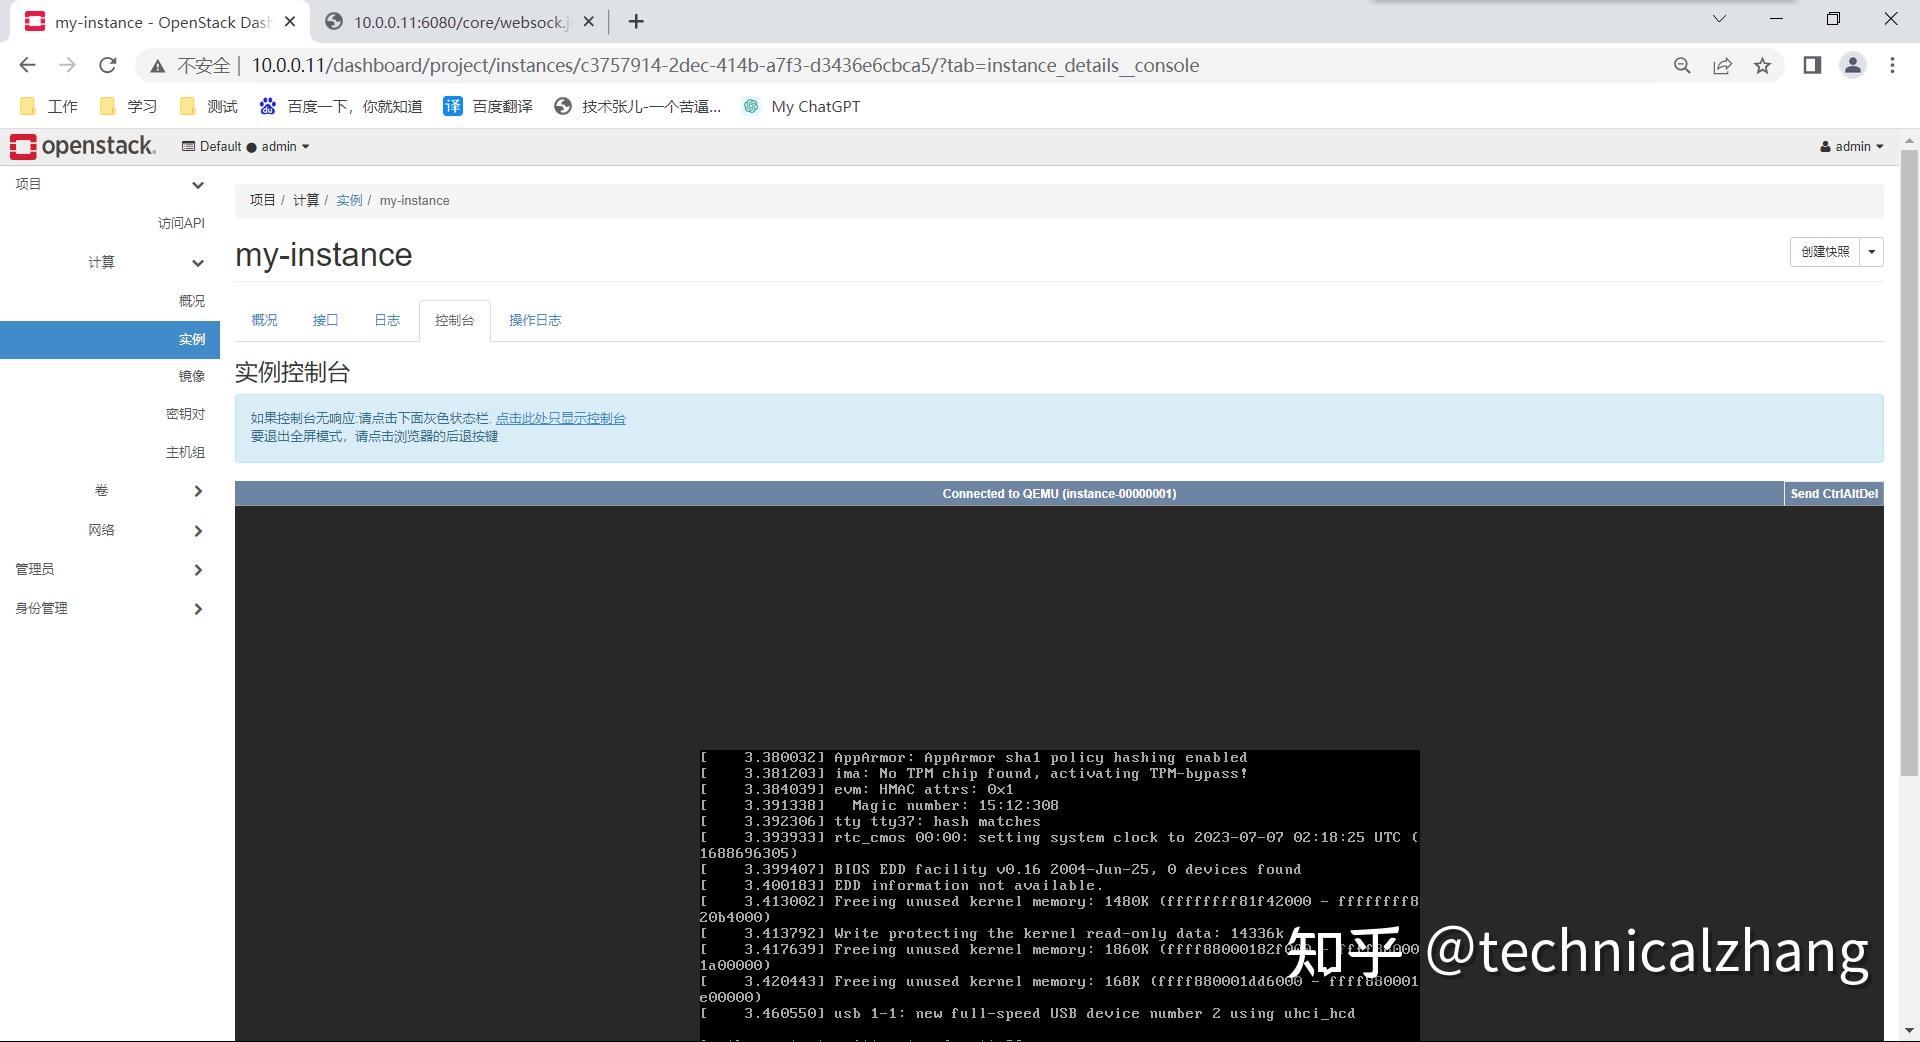The image size is (1920, 1042).
Task: Click the Send CtrlAltDel button
Action: click(x=1833, y=493)
